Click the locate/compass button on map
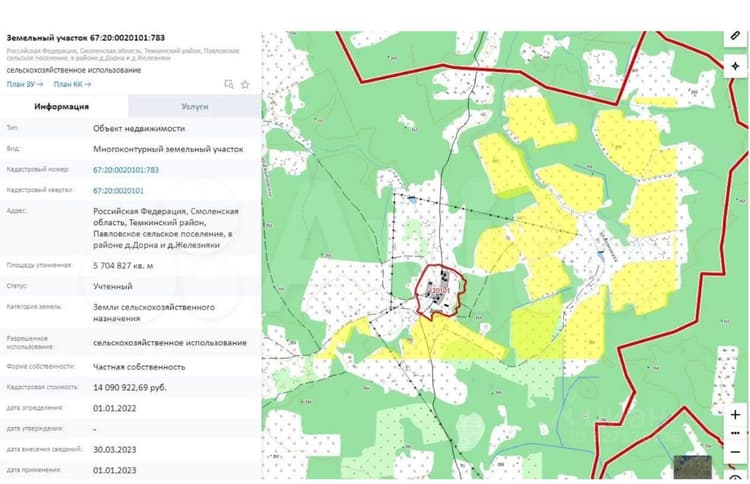Viewport: 750px width, 484px height. [x=735, y=66]
